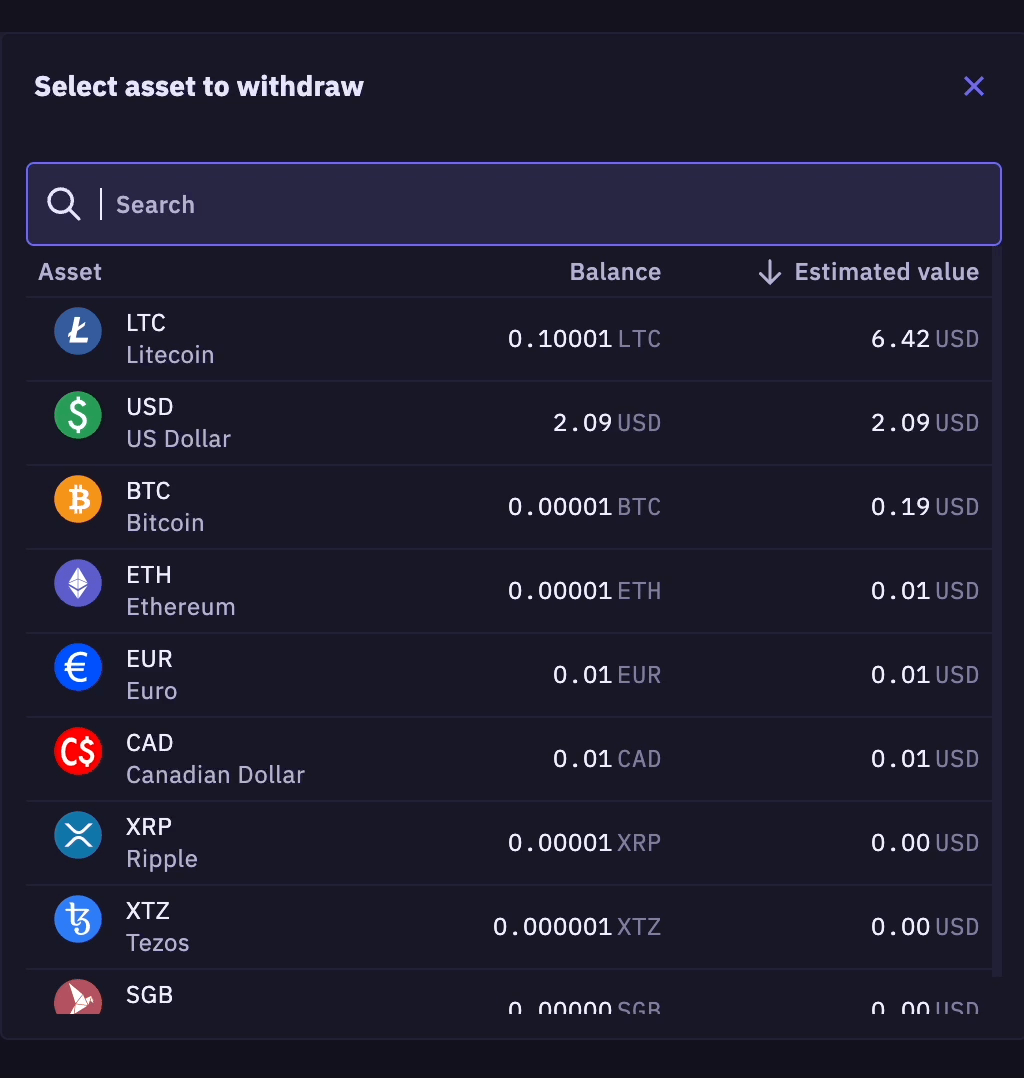Close the withdraw asset dialog

tap(974, 86)
